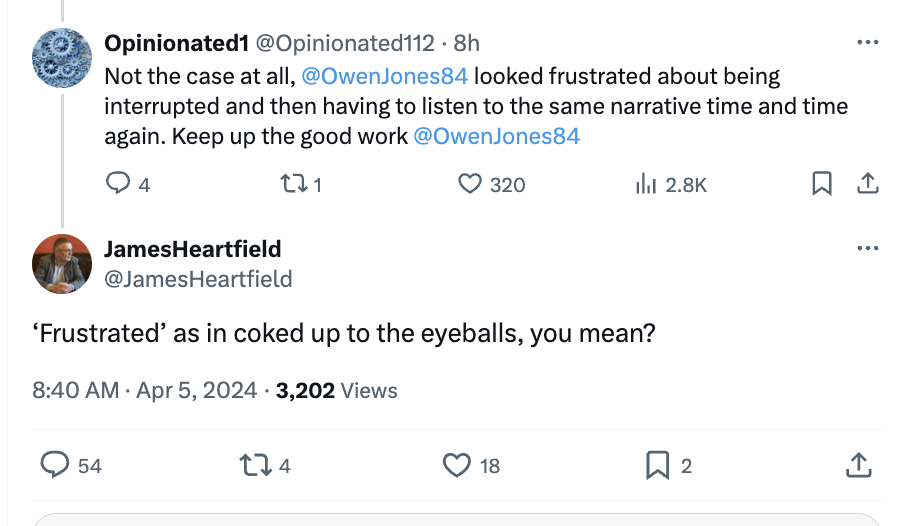Retweet JamesHeartfield's tweet
The height and width of the screenshot is (526, 900).
pyautogui.click(x=254, y=465)
